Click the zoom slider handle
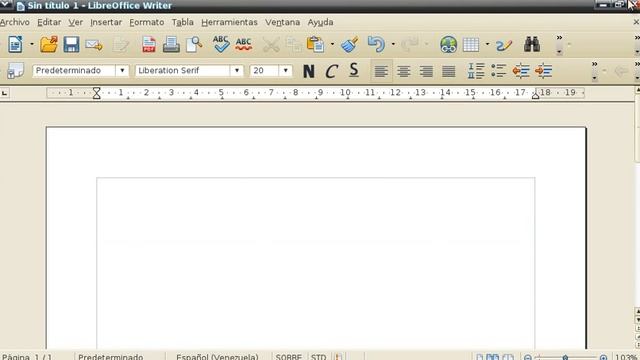This screenshot has height=360, width=640. pyautogui.click(x=565, y=358)
